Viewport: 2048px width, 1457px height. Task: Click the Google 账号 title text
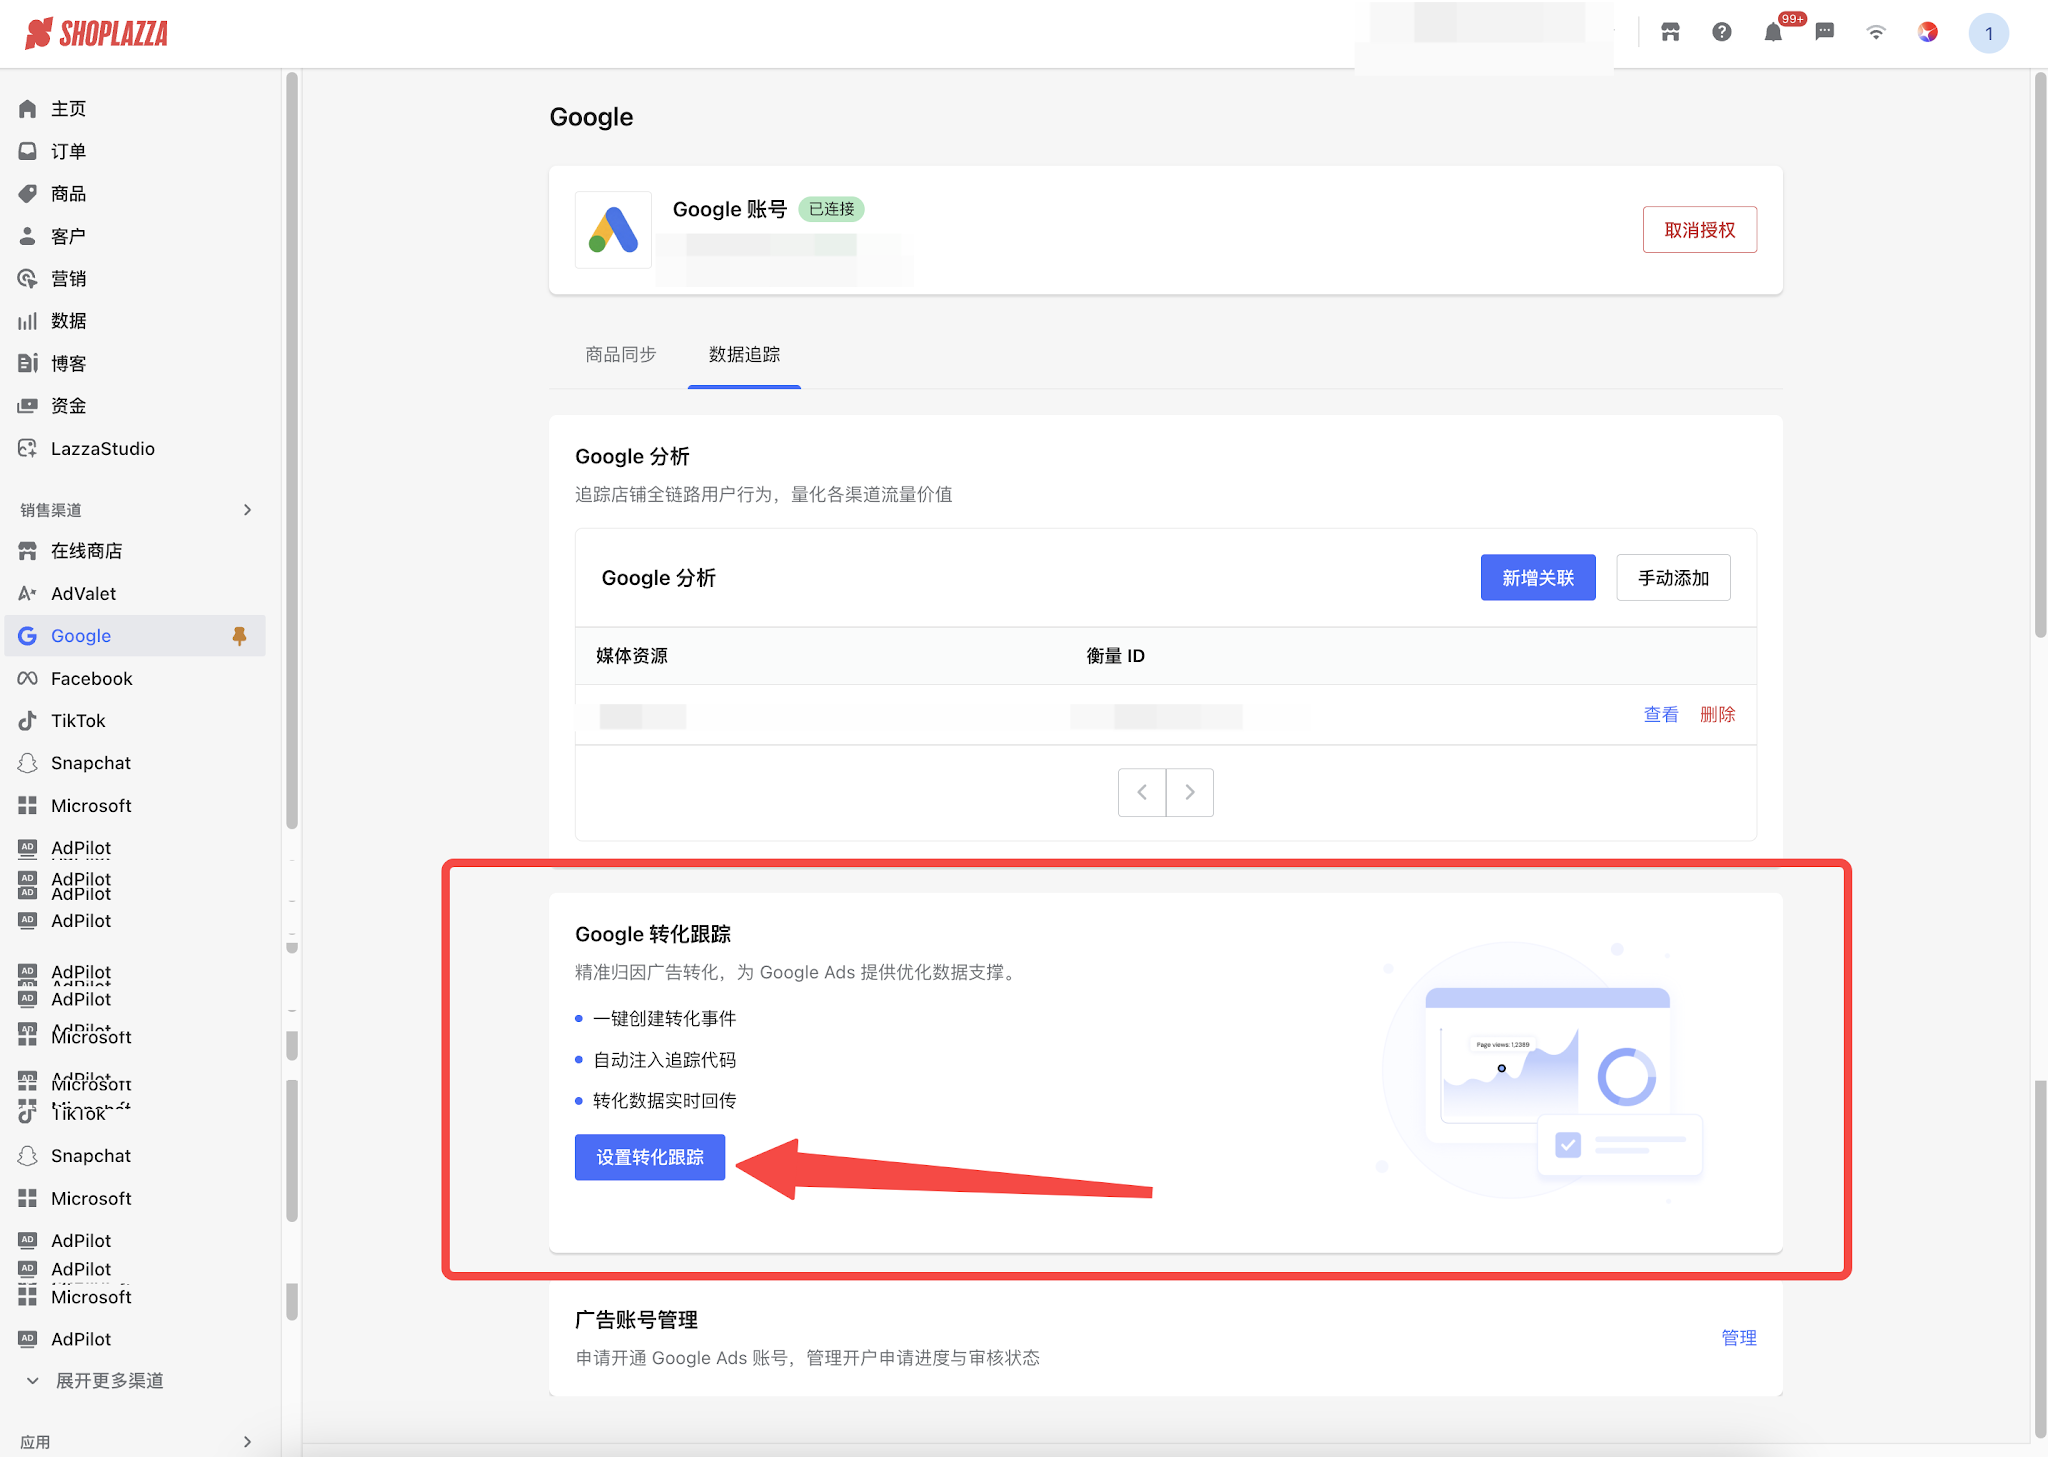[729, 209]
